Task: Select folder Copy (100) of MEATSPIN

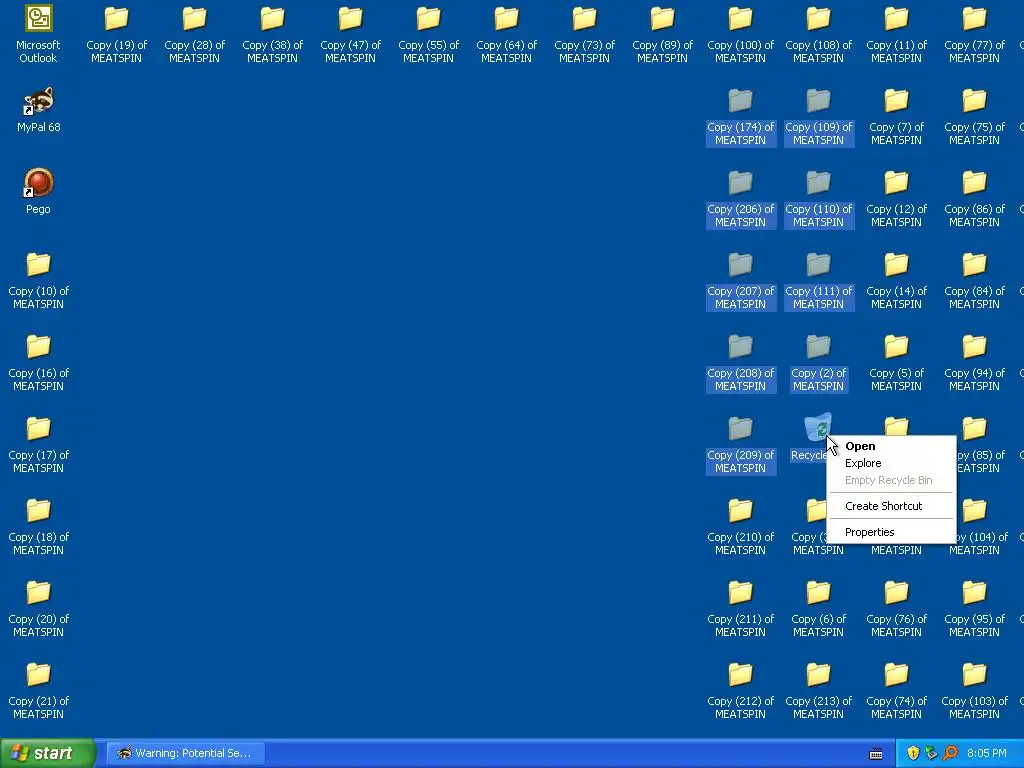Action: point(740,34)
